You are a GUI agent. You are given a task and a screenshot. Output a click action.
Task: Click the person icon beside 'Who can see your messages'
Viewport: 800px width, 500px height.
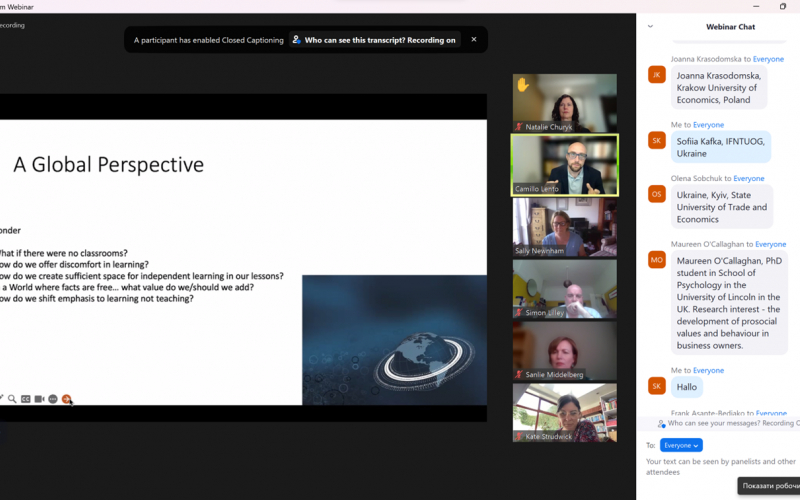coord(661,423)
